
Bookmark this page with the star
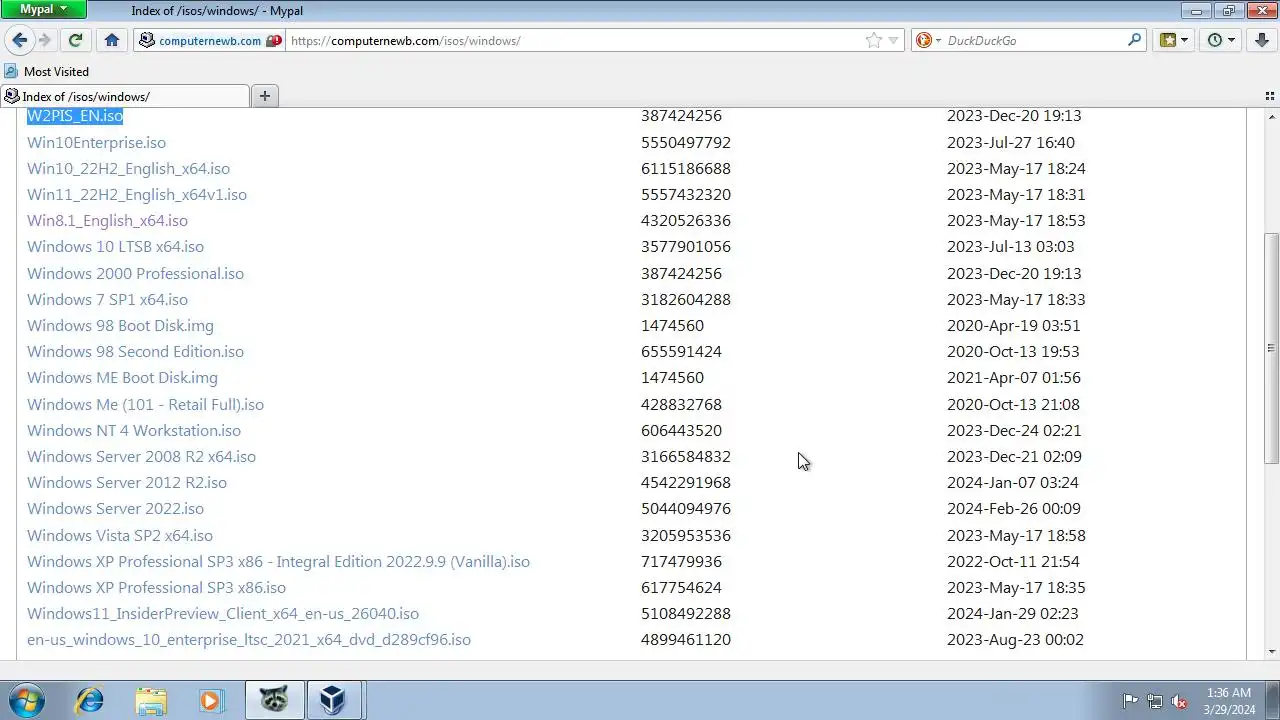coord(873,40)
